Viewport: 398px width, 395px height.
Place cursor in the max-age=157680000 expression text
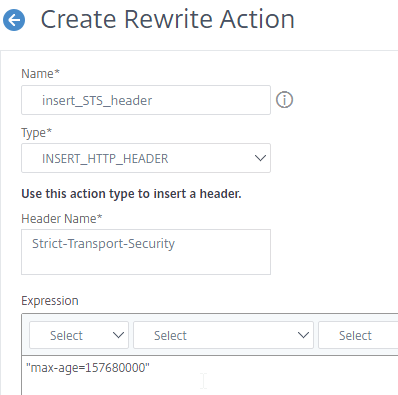coord(88,368)
